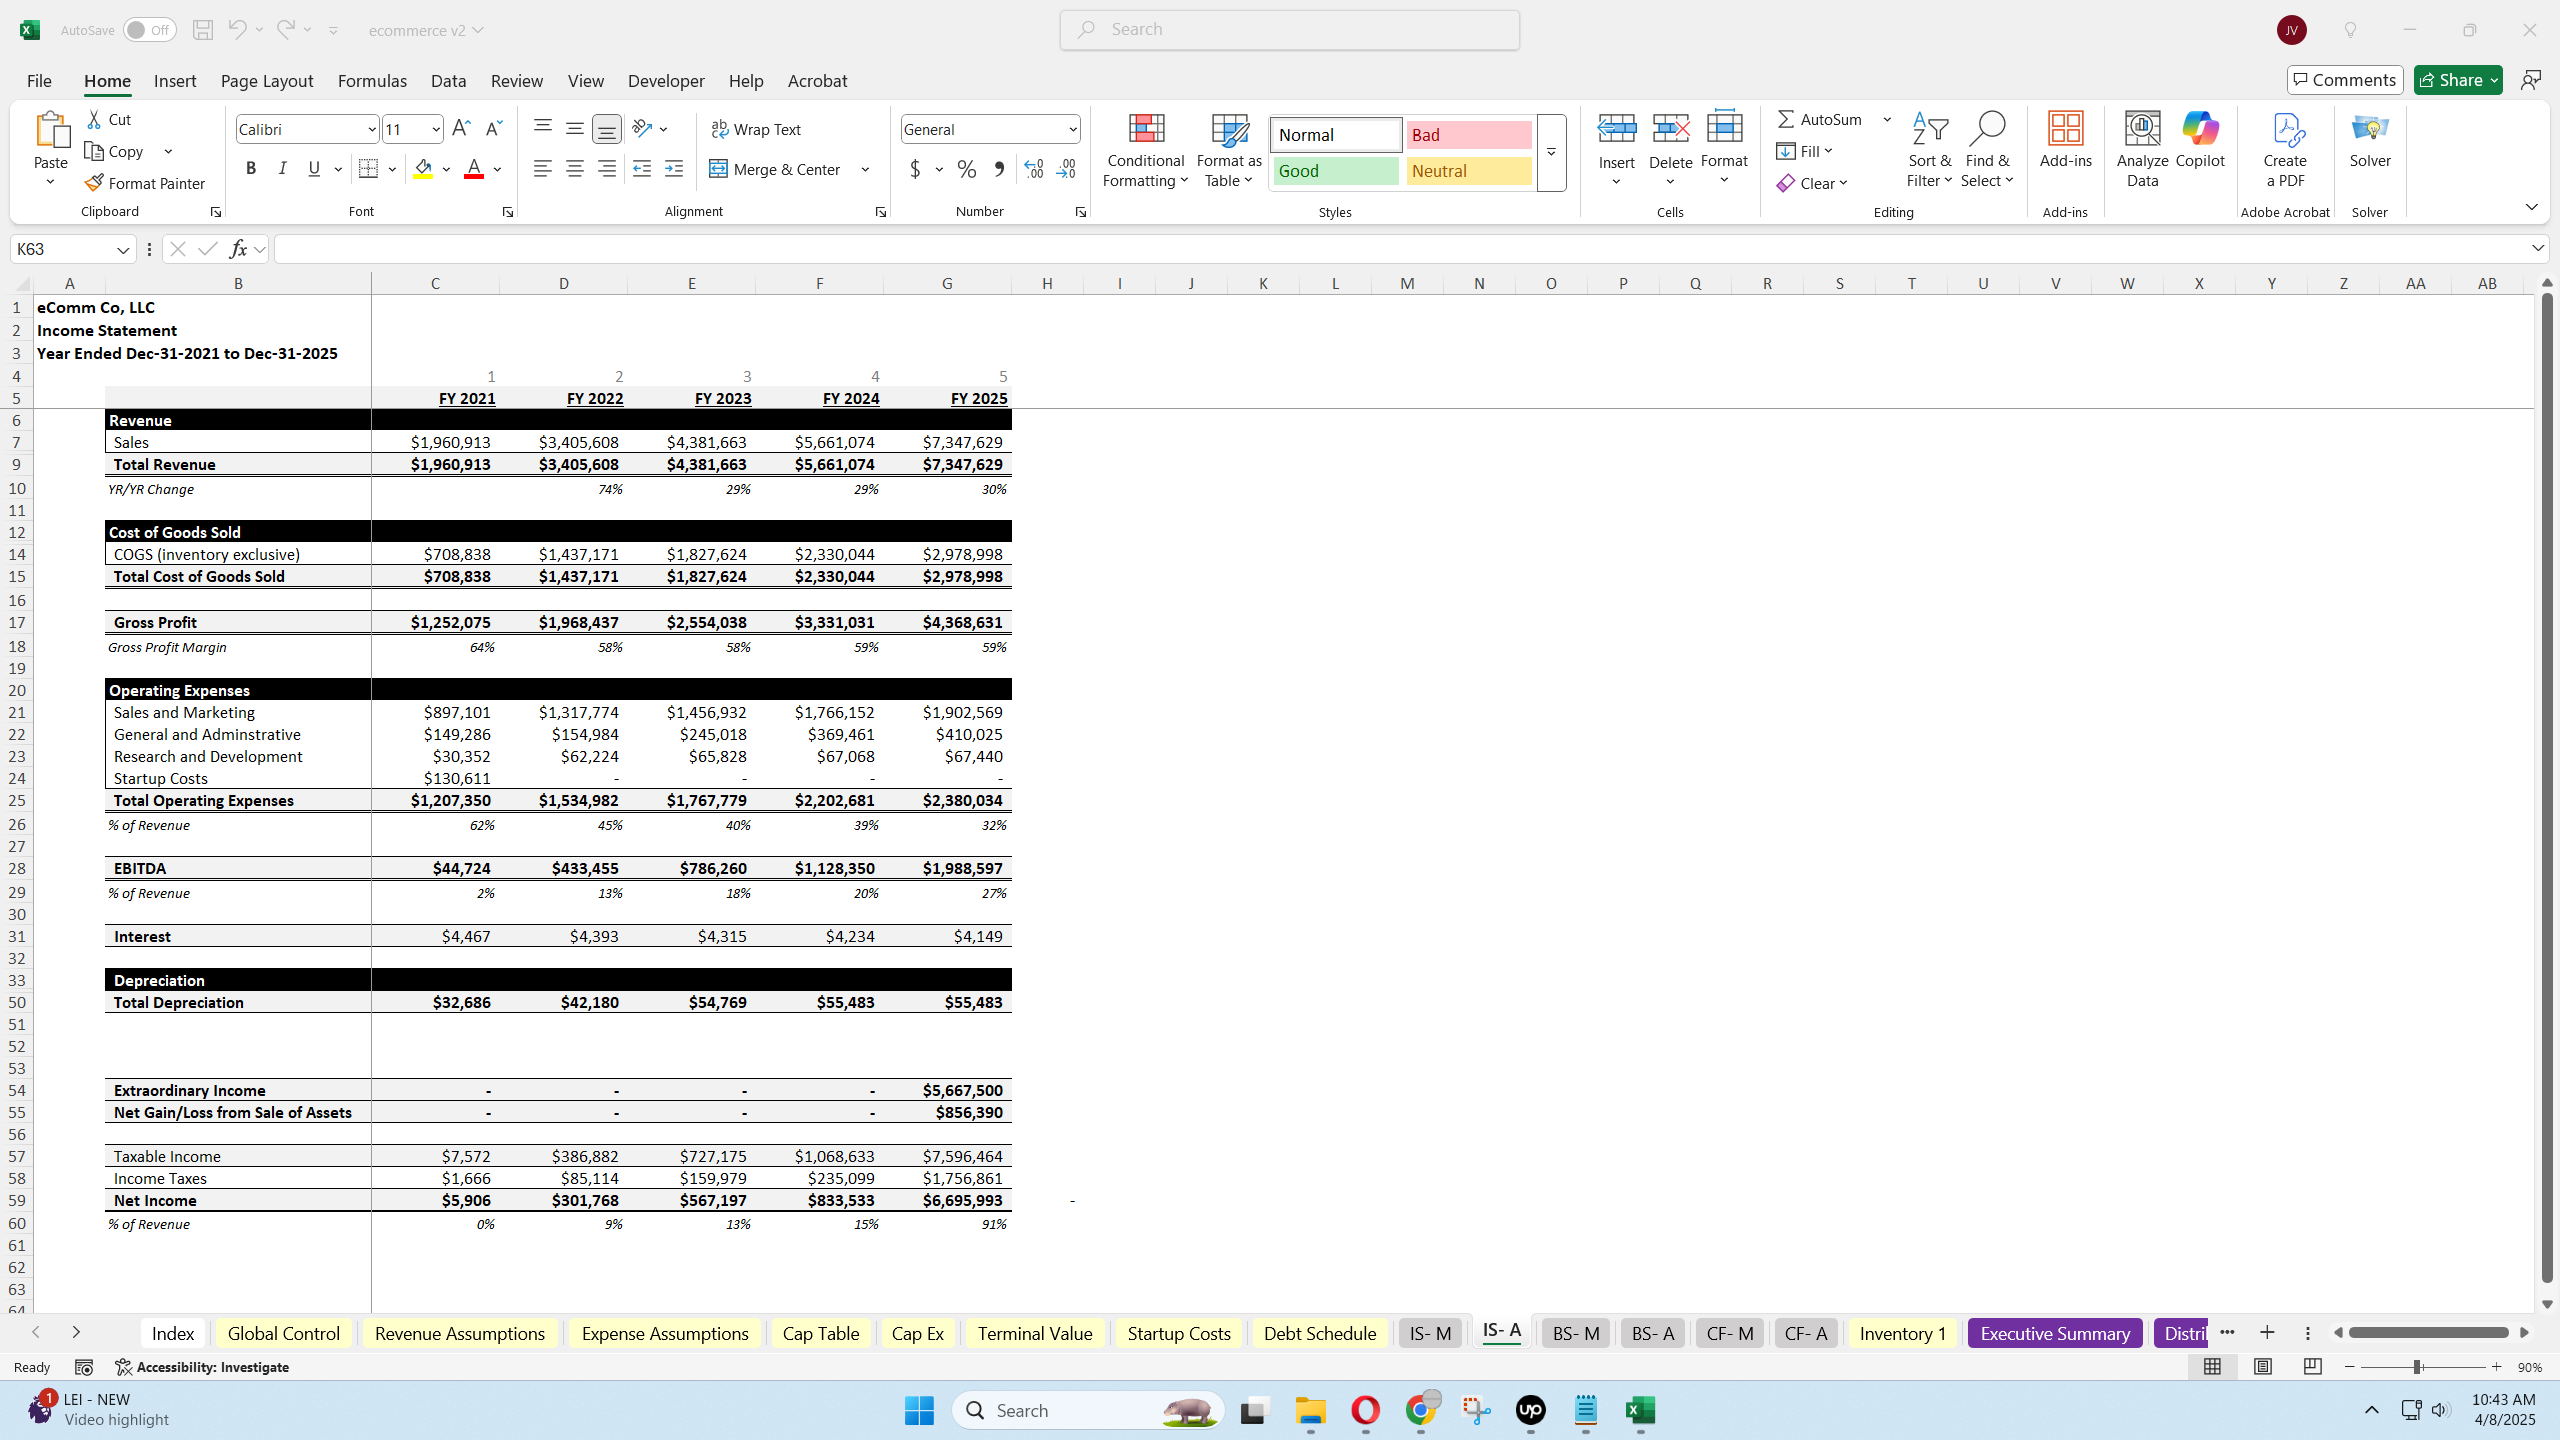Toggle AutoSave on
Image resolution: width=2560 pixels, height=1440 pixels.
pyautogui.click(x=150, y=30)
